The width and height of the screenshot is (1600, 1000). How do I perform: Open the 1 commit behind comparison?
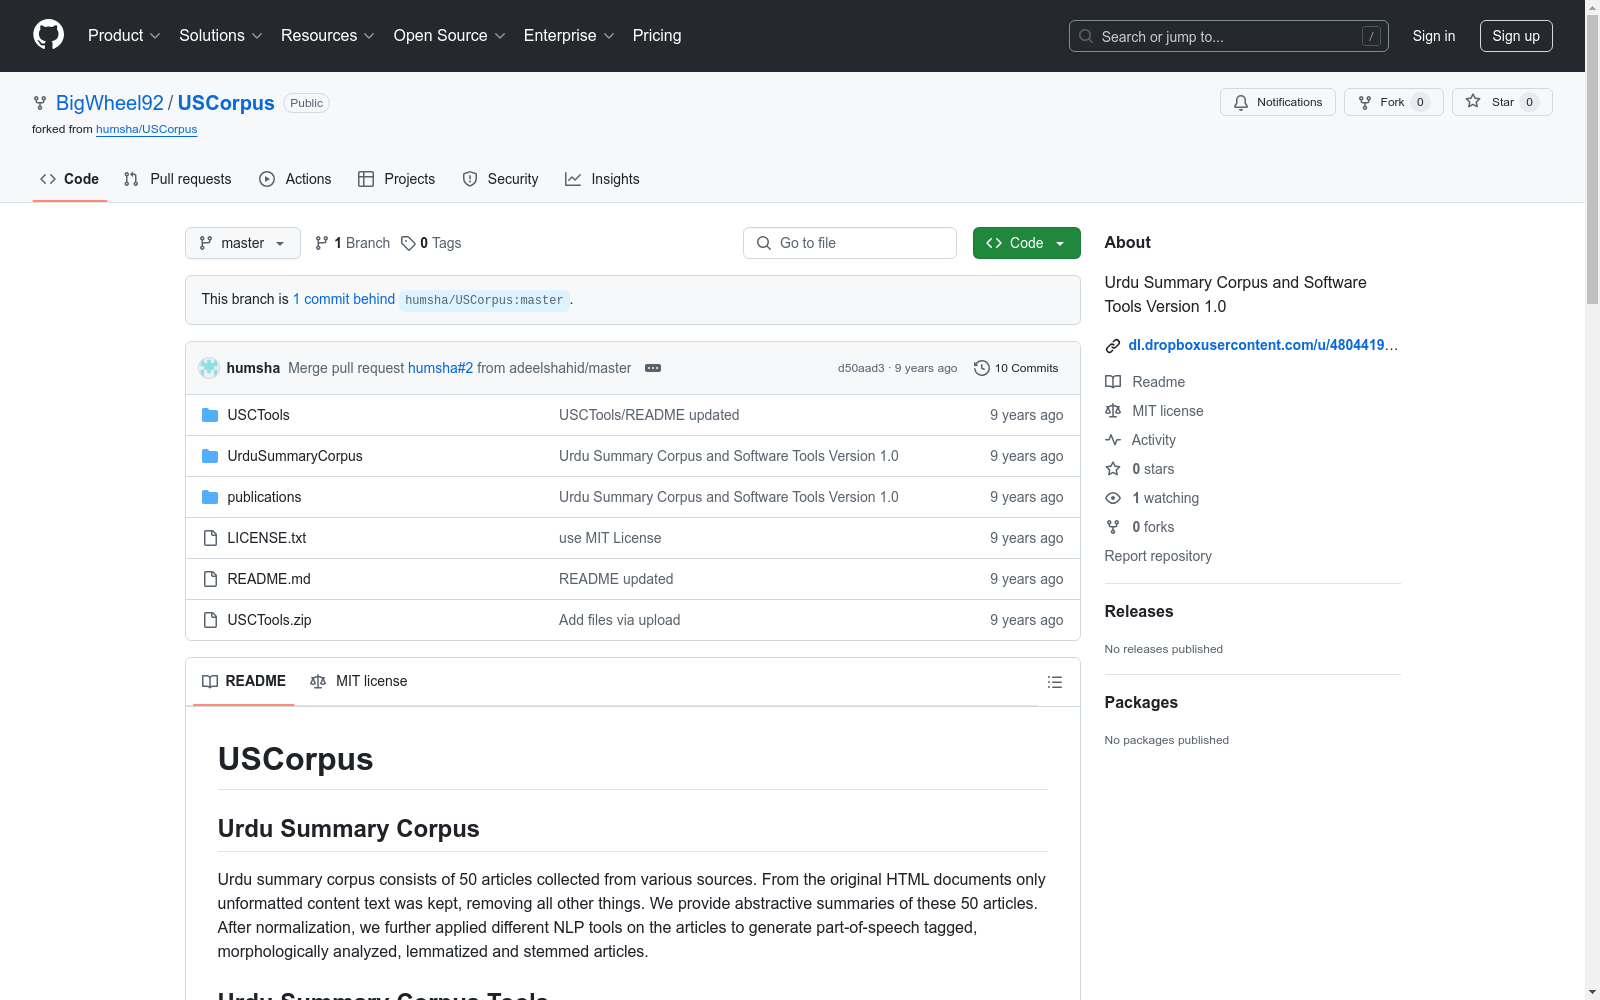tap(344, 299)
